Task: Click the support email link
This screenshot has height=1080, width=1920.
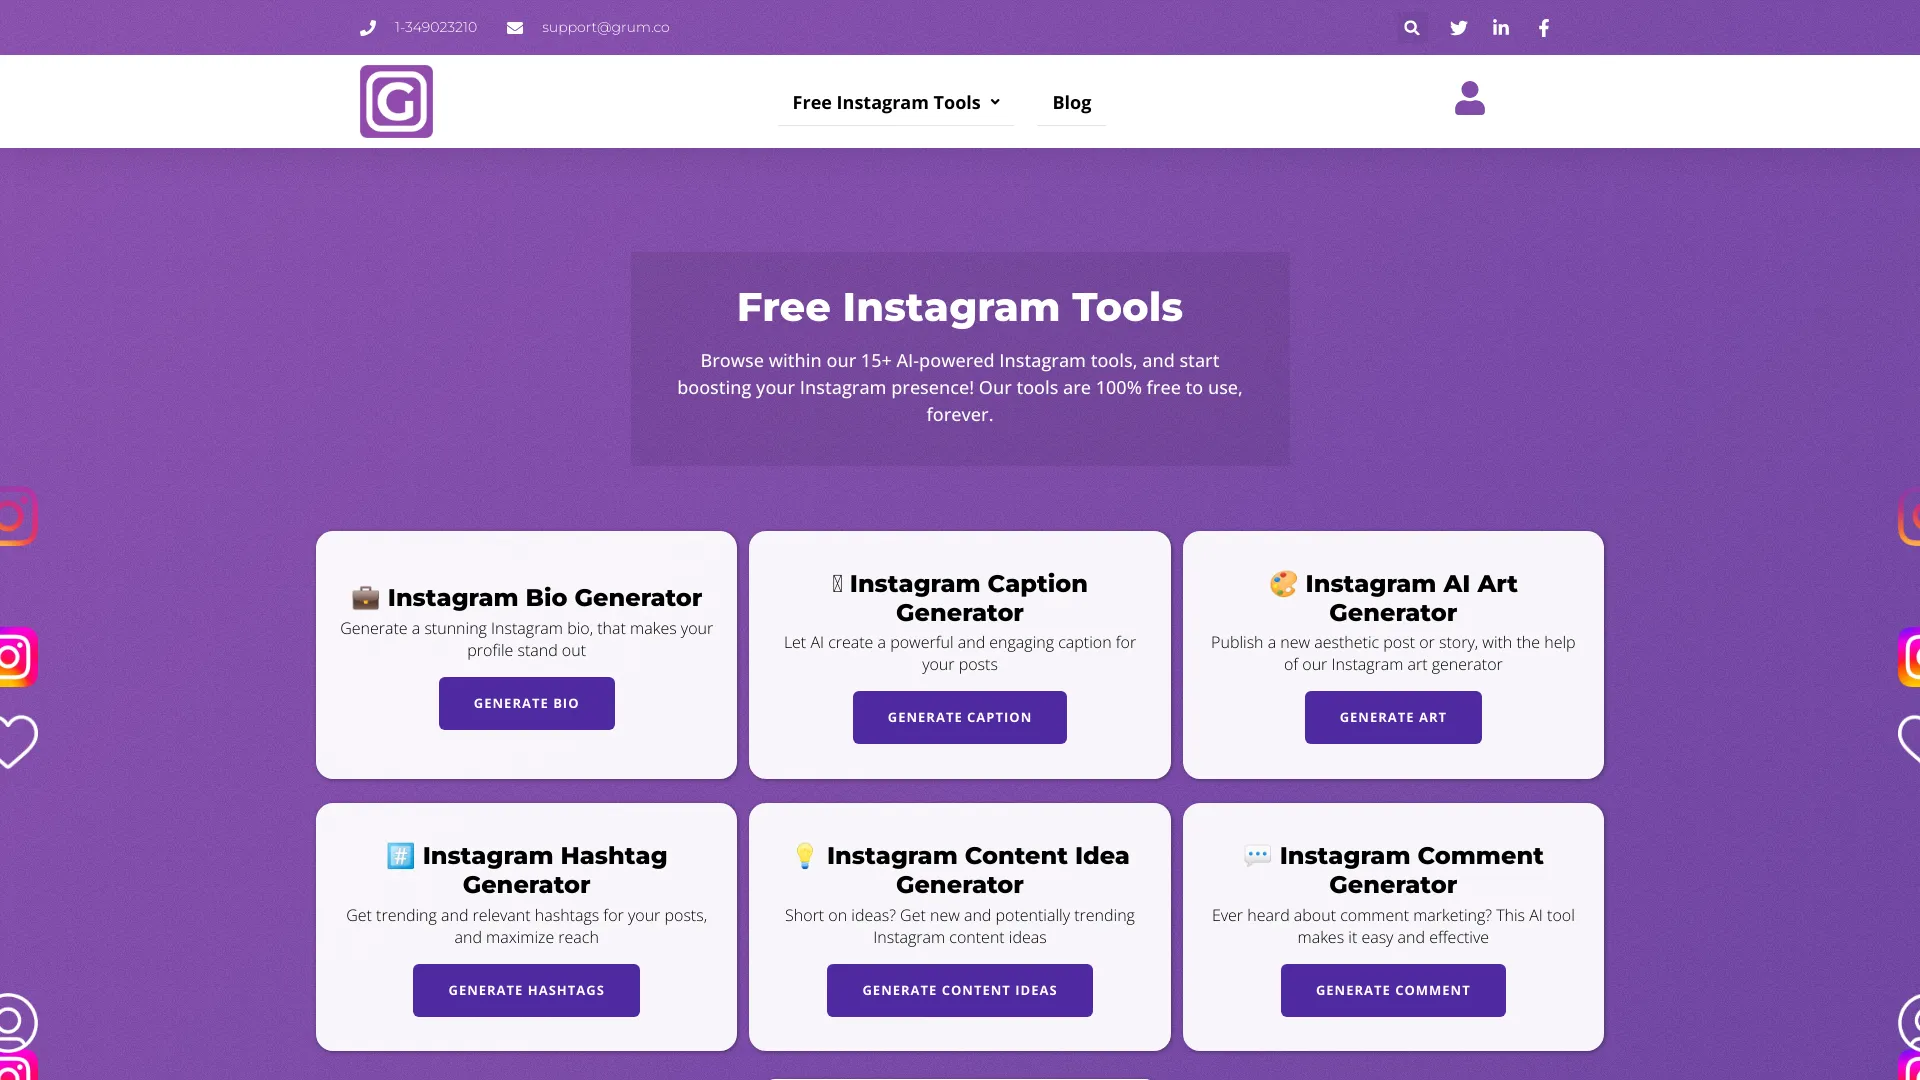Action: click(x=605, y=26)
